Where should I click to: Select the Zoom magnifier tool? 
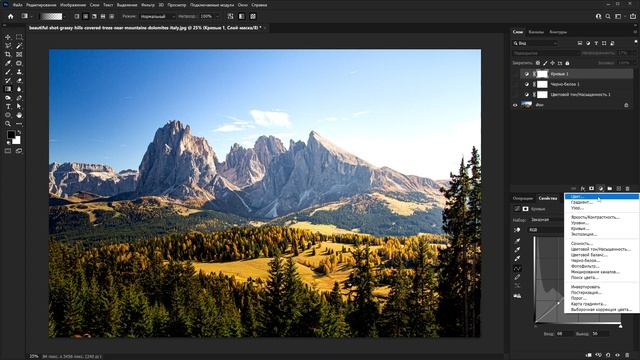(x=8, y=124)
